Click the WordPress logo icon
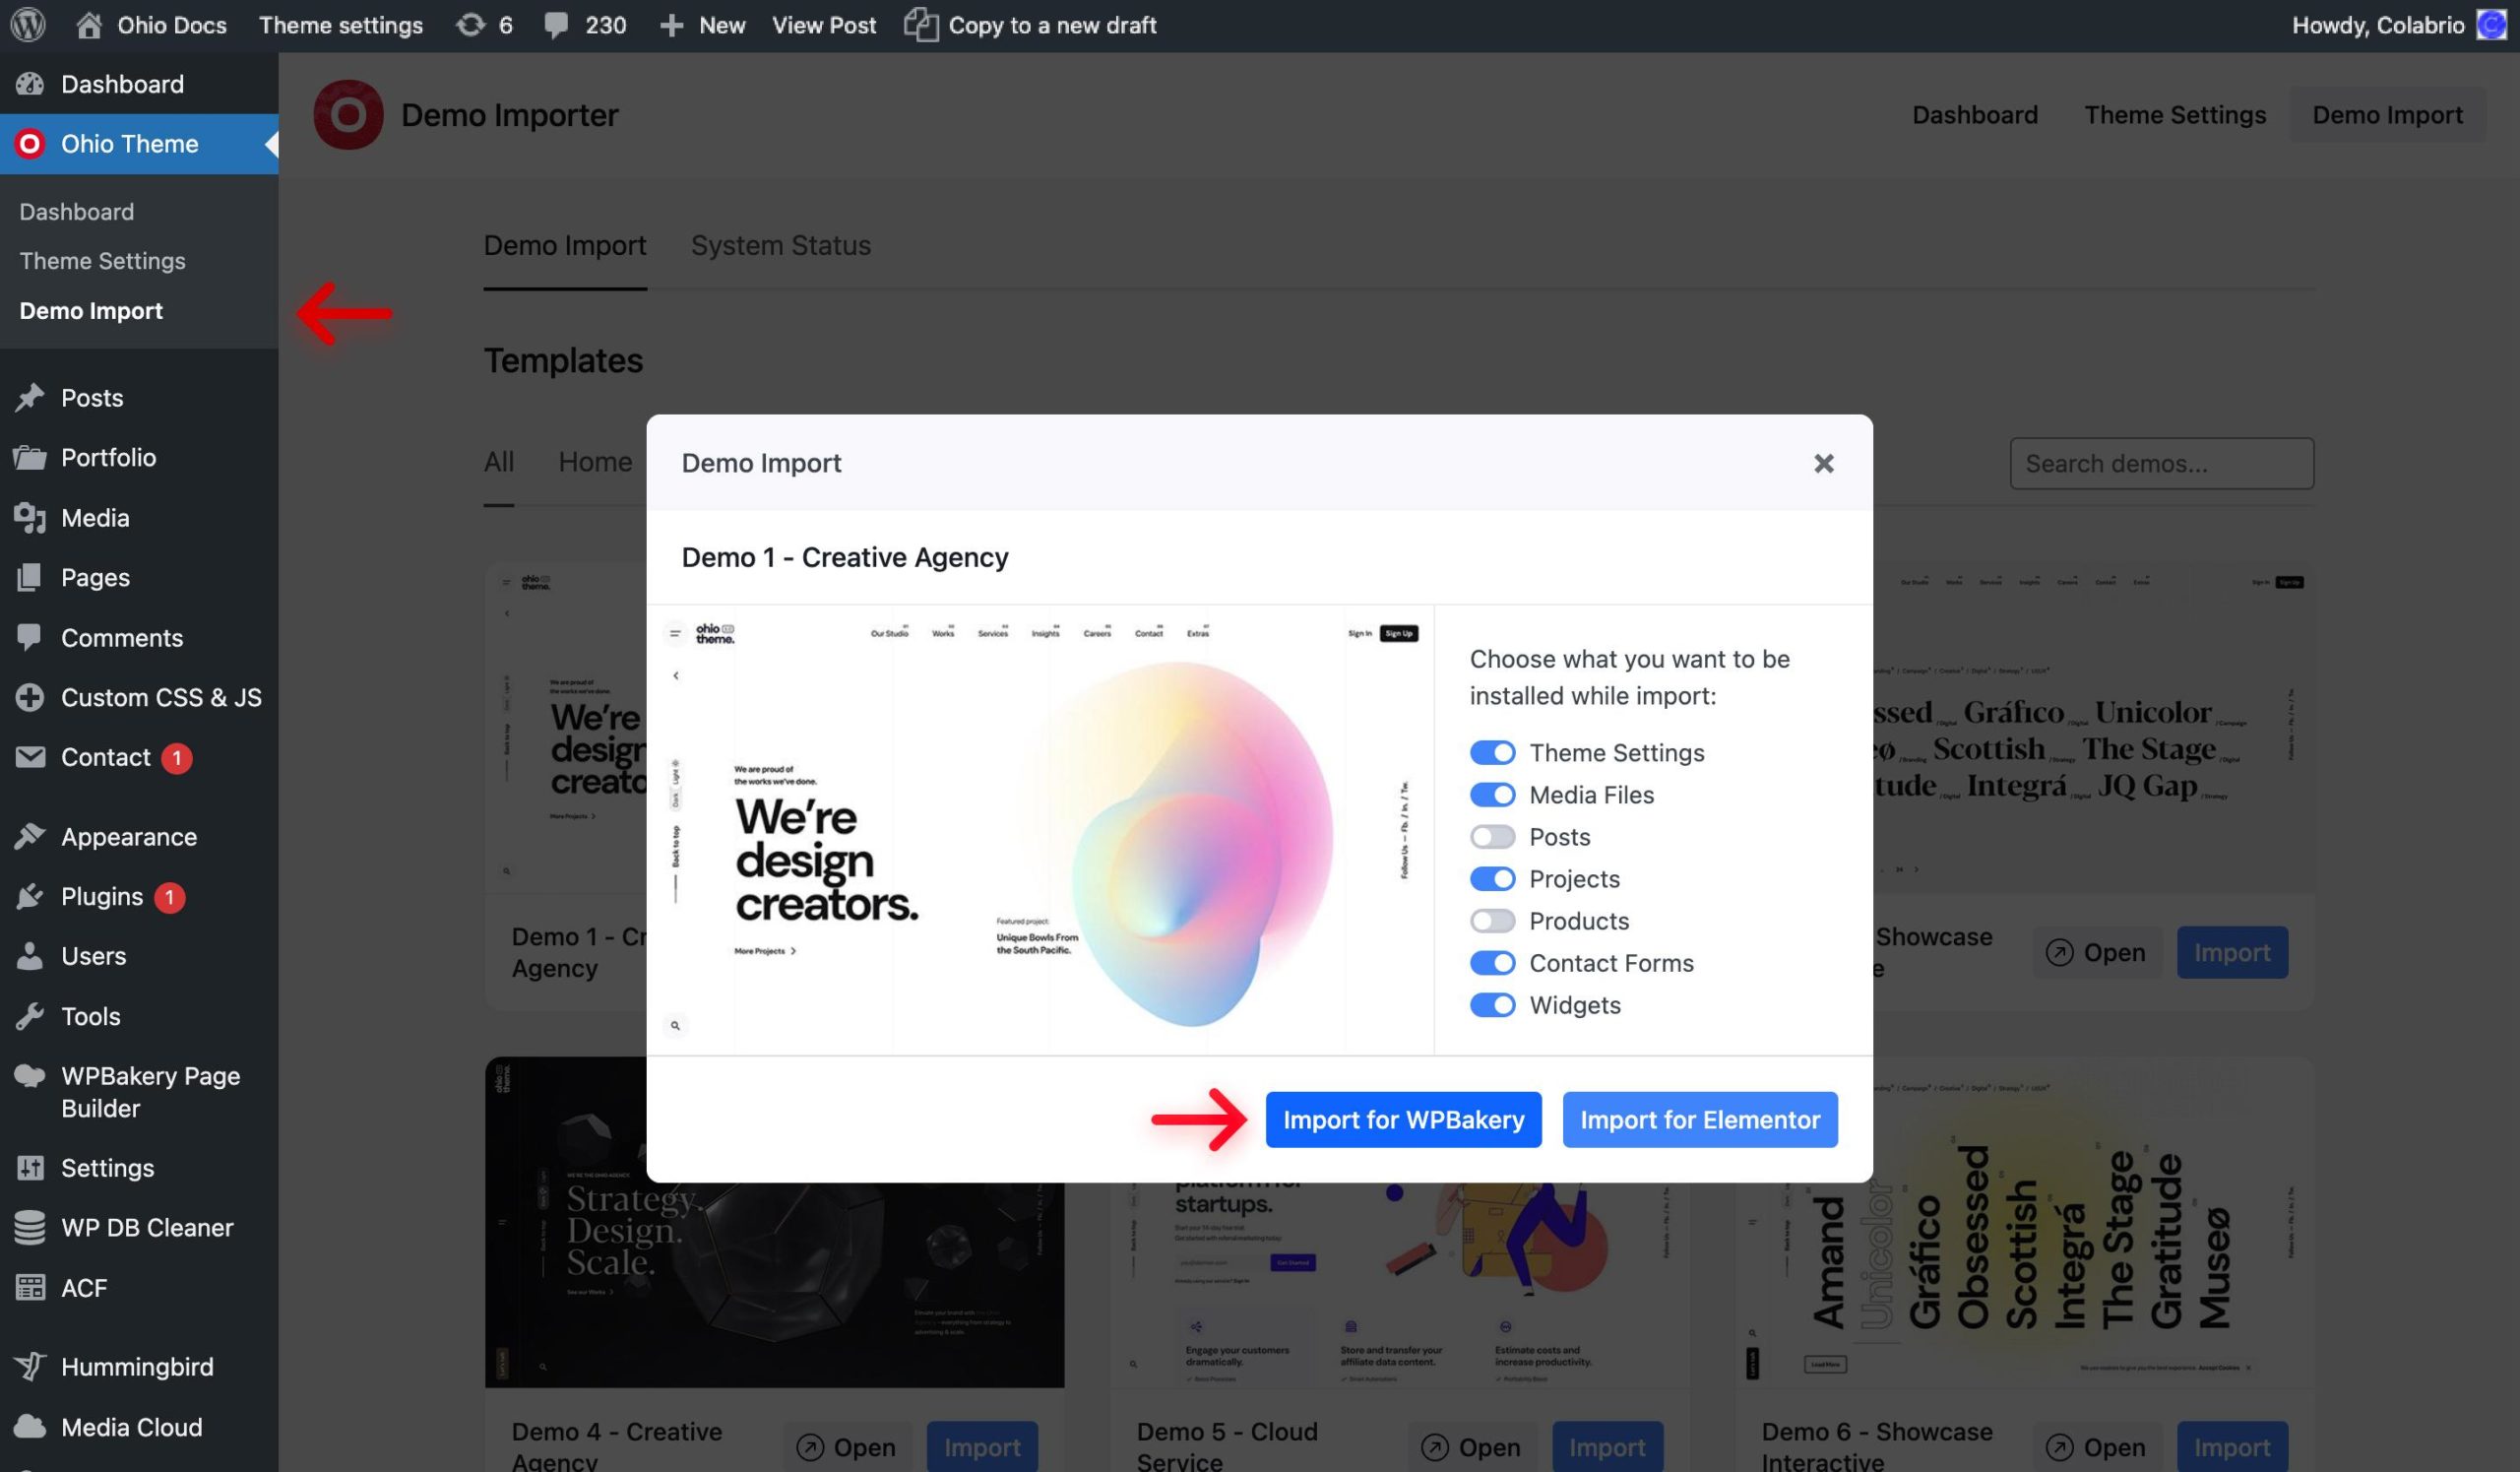 [28, 24]
